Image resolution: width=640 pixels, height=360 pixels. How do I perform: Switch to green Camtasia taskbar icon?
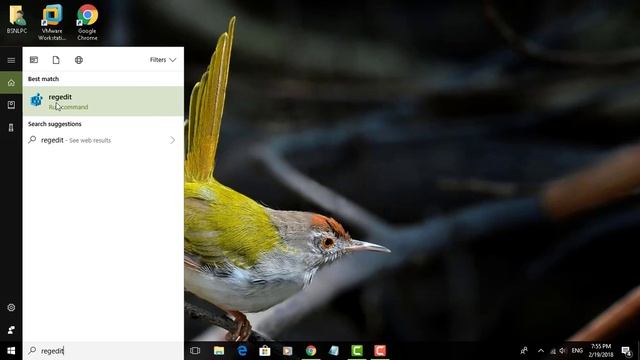[357, 351]
